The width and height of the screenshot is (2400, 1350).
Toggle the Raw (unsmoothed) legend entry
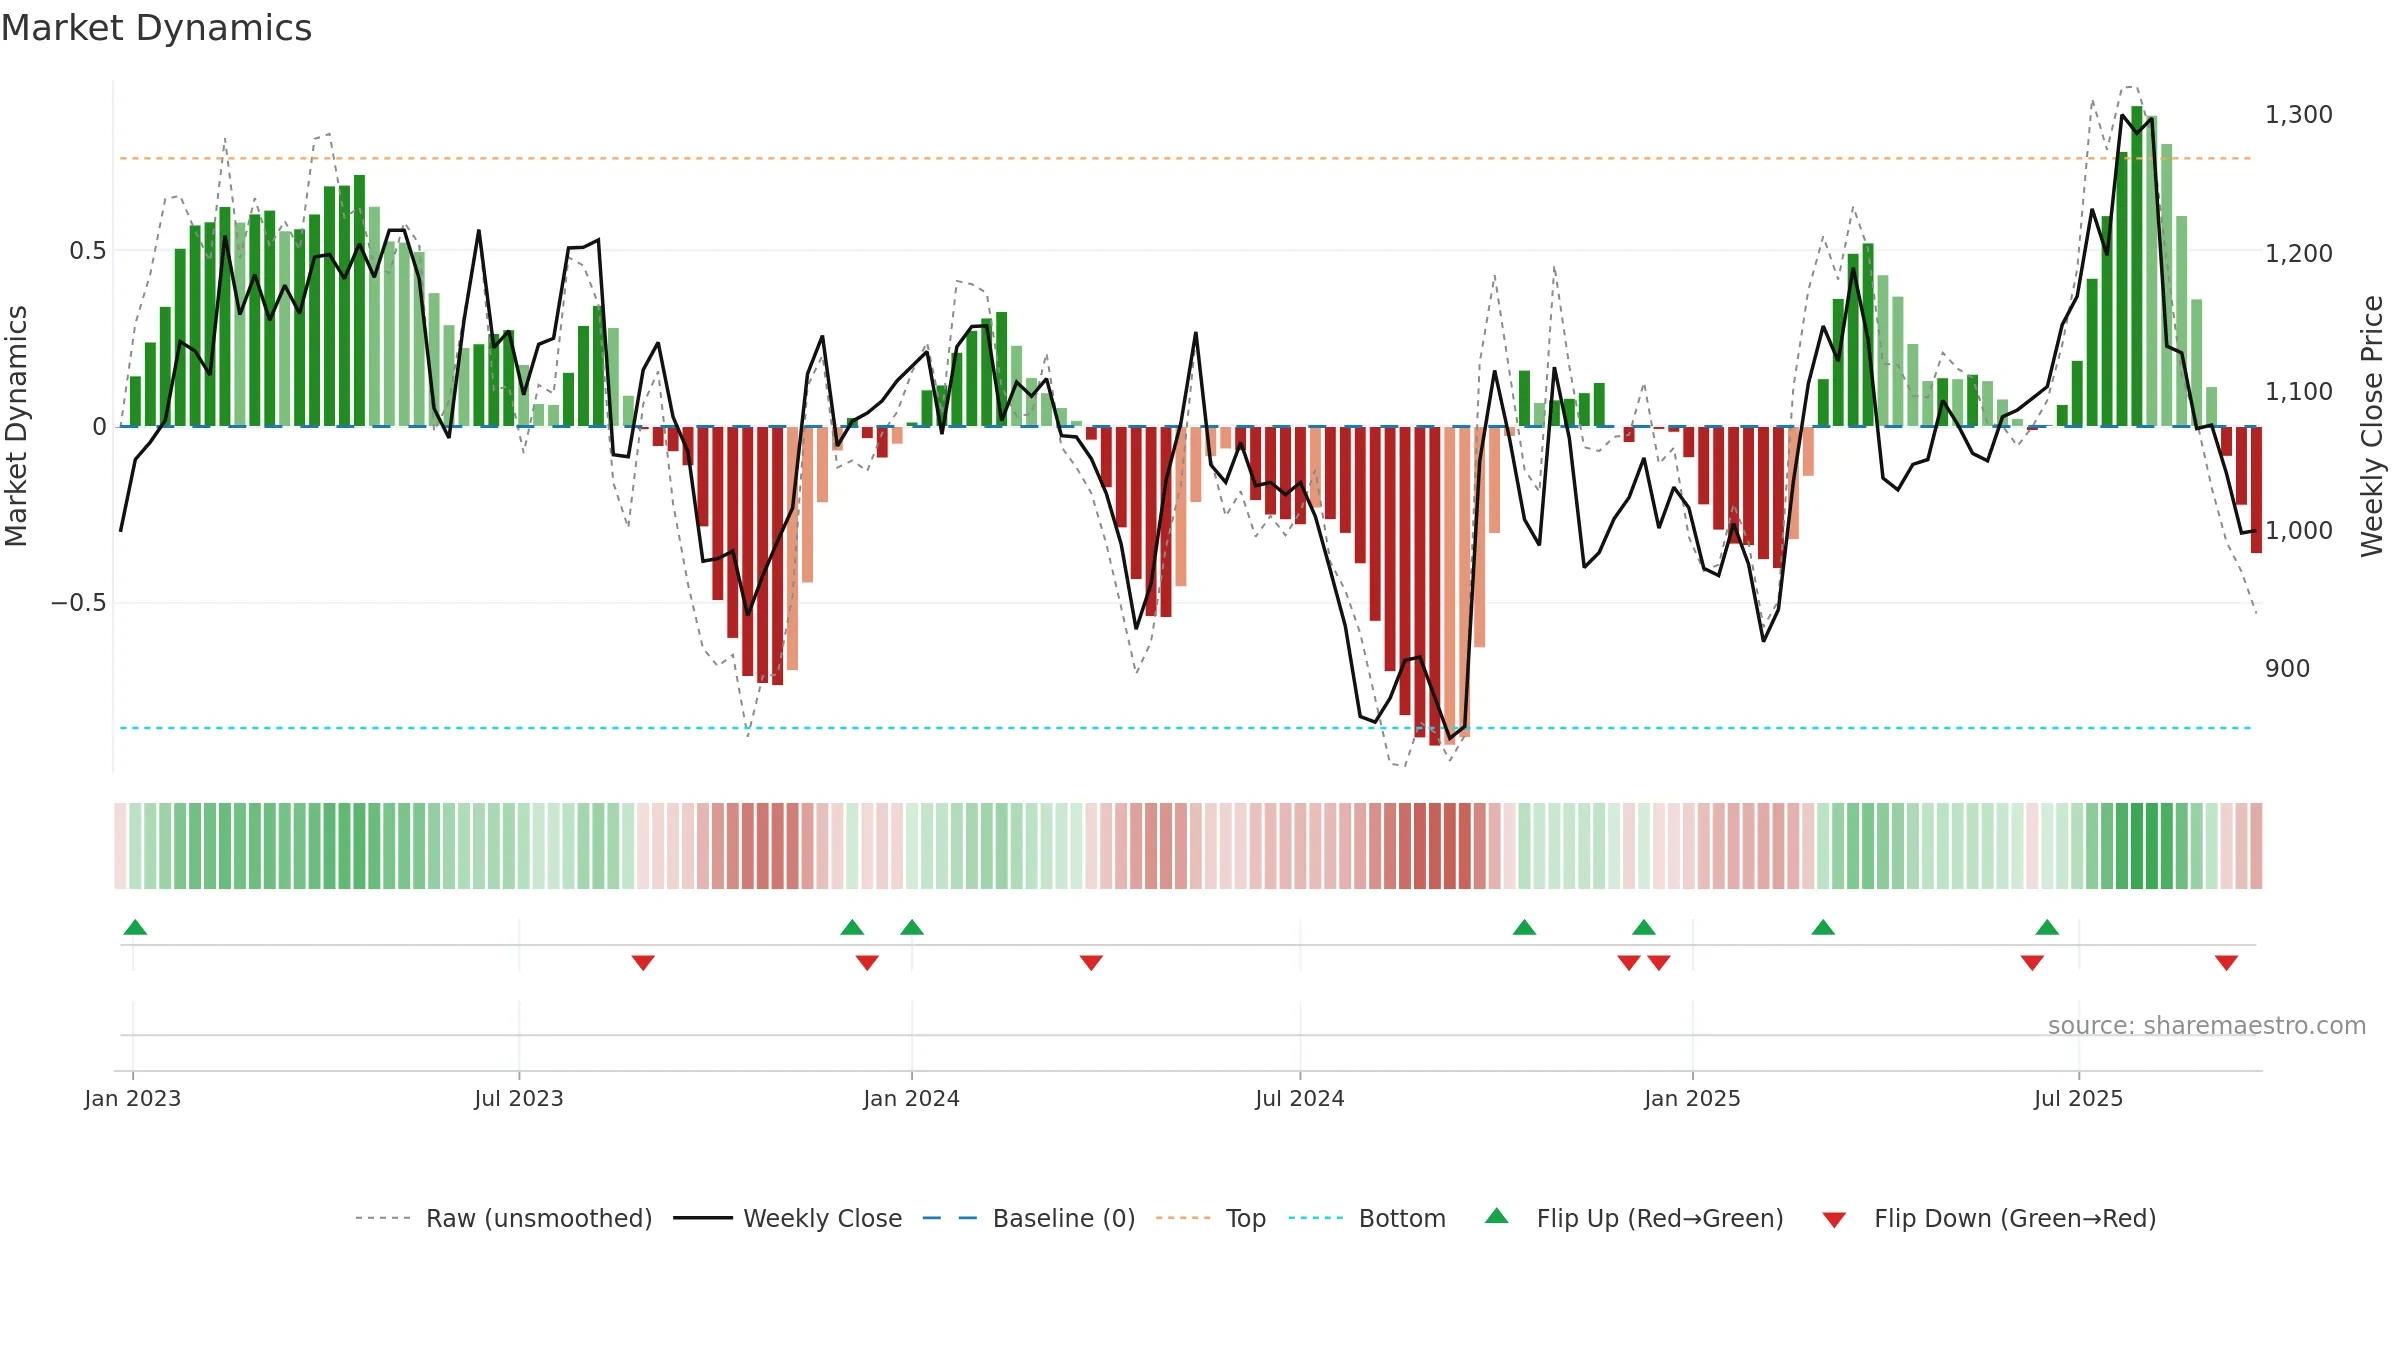pyautogui.click(x=504, y=1218)
